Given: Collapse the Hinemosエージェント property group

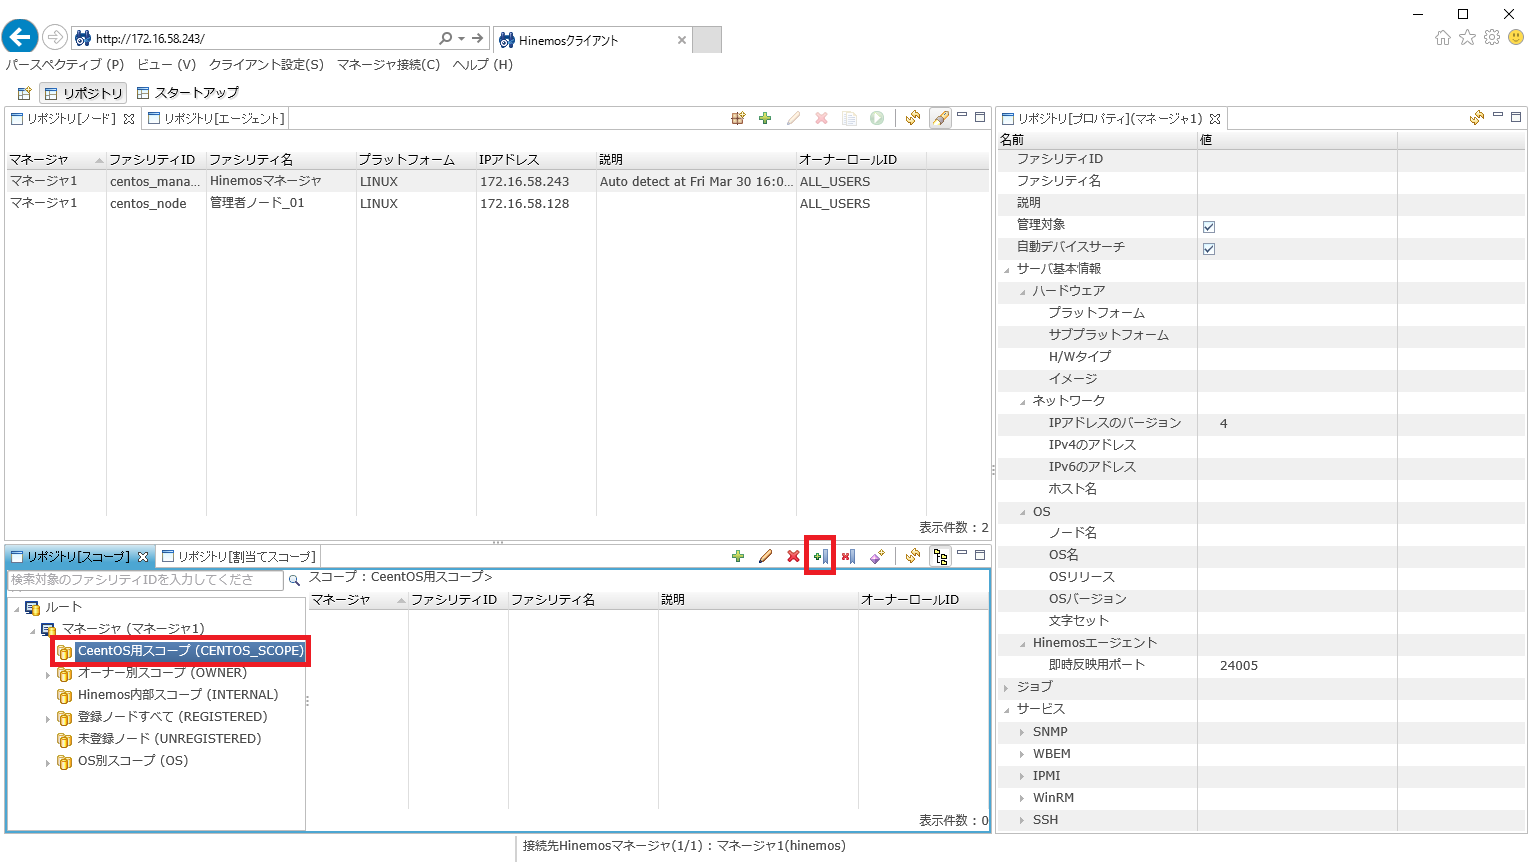Looking at the screenshot, I should [1022, 644].
